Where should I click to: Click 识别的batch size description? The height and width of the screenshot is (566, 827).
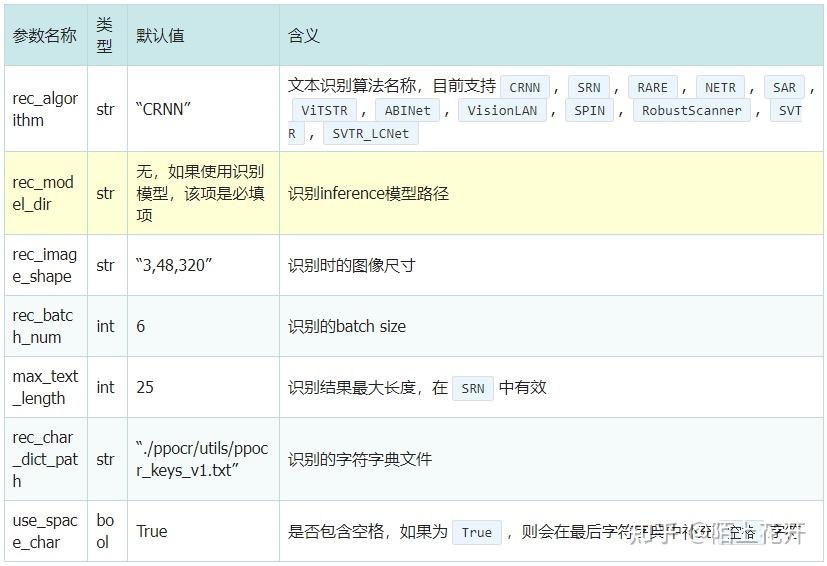pos(347,326)
